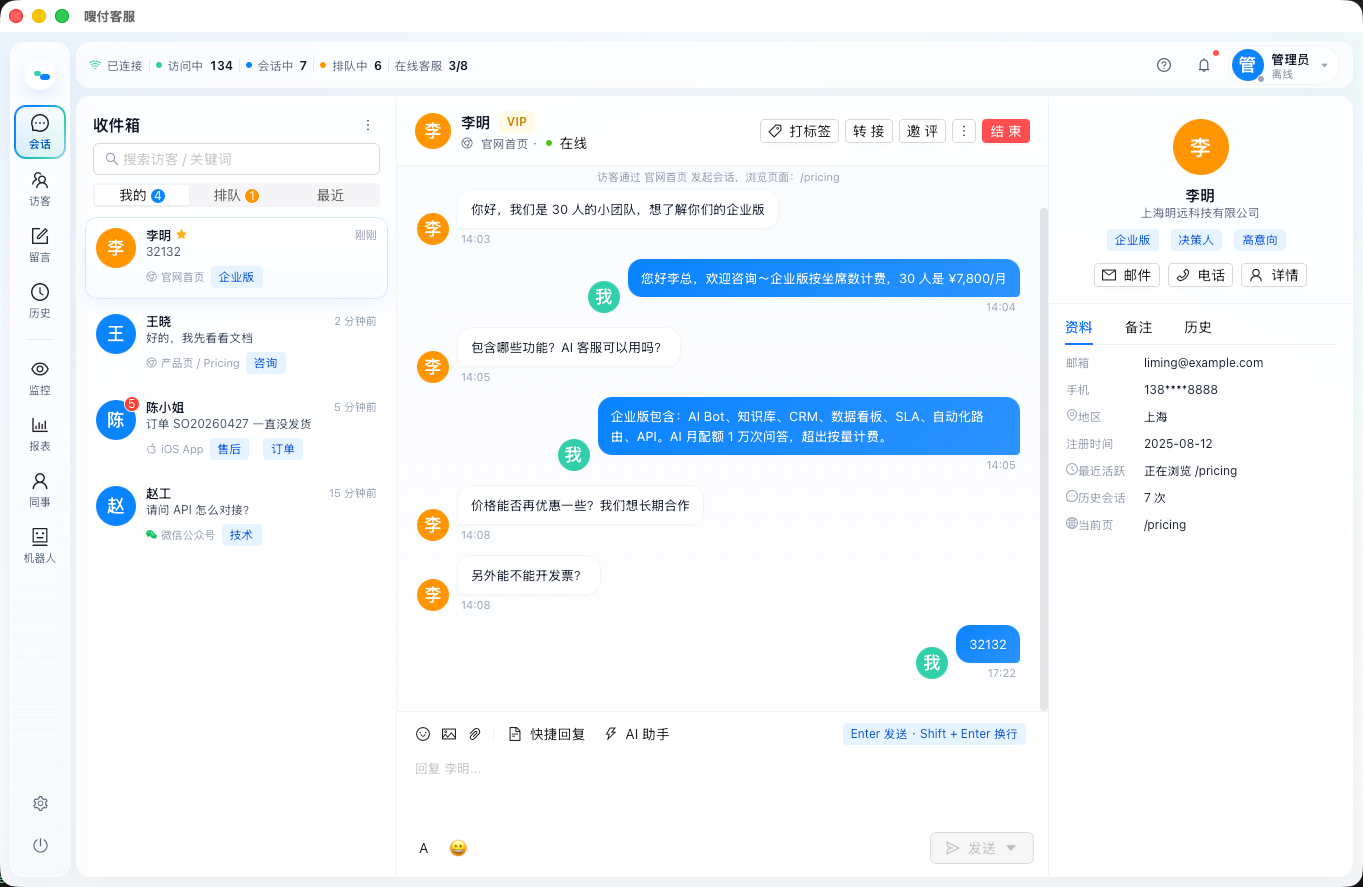Open settings gear in sidebar

click(40, 804)
